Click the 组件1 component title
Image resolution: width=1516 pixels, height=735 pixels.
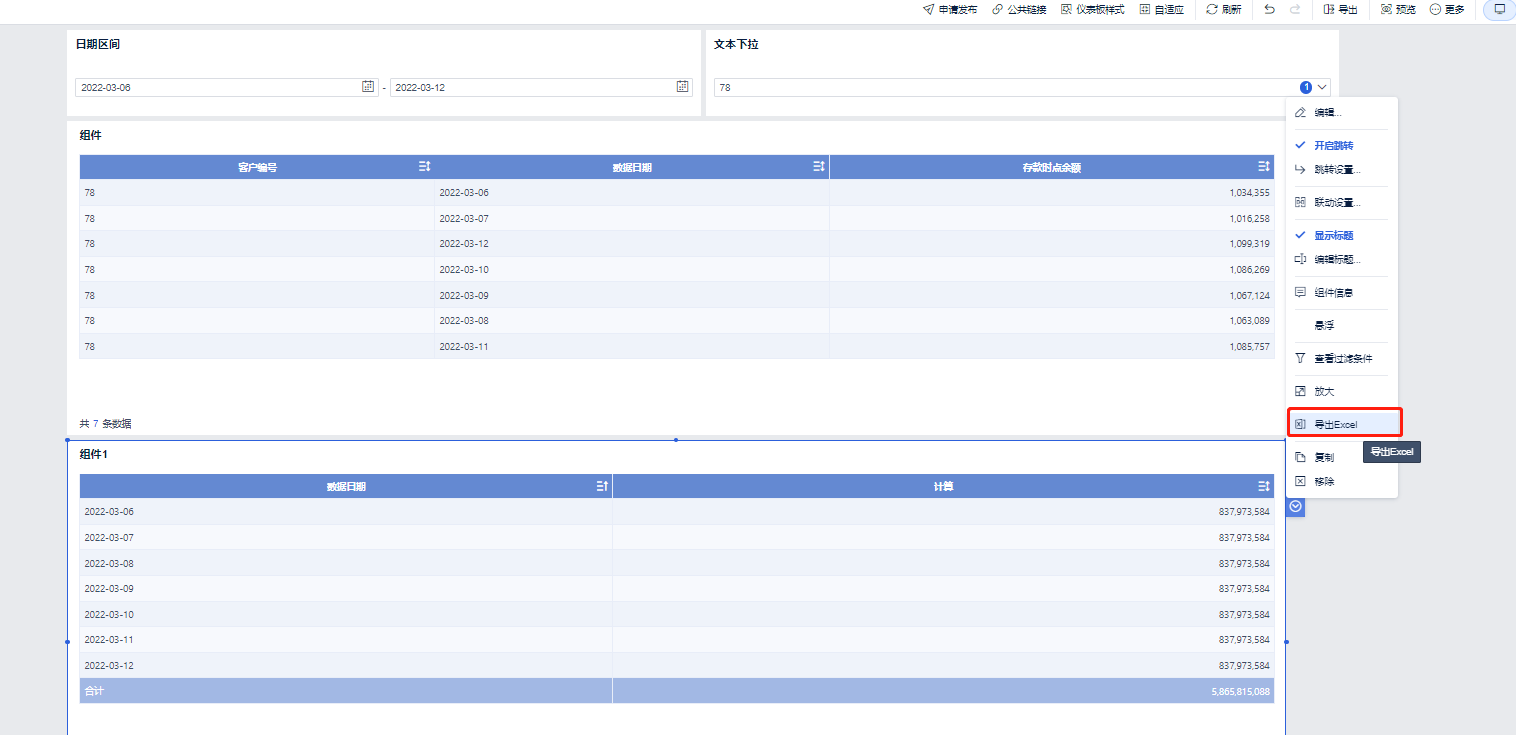(93, 455)
